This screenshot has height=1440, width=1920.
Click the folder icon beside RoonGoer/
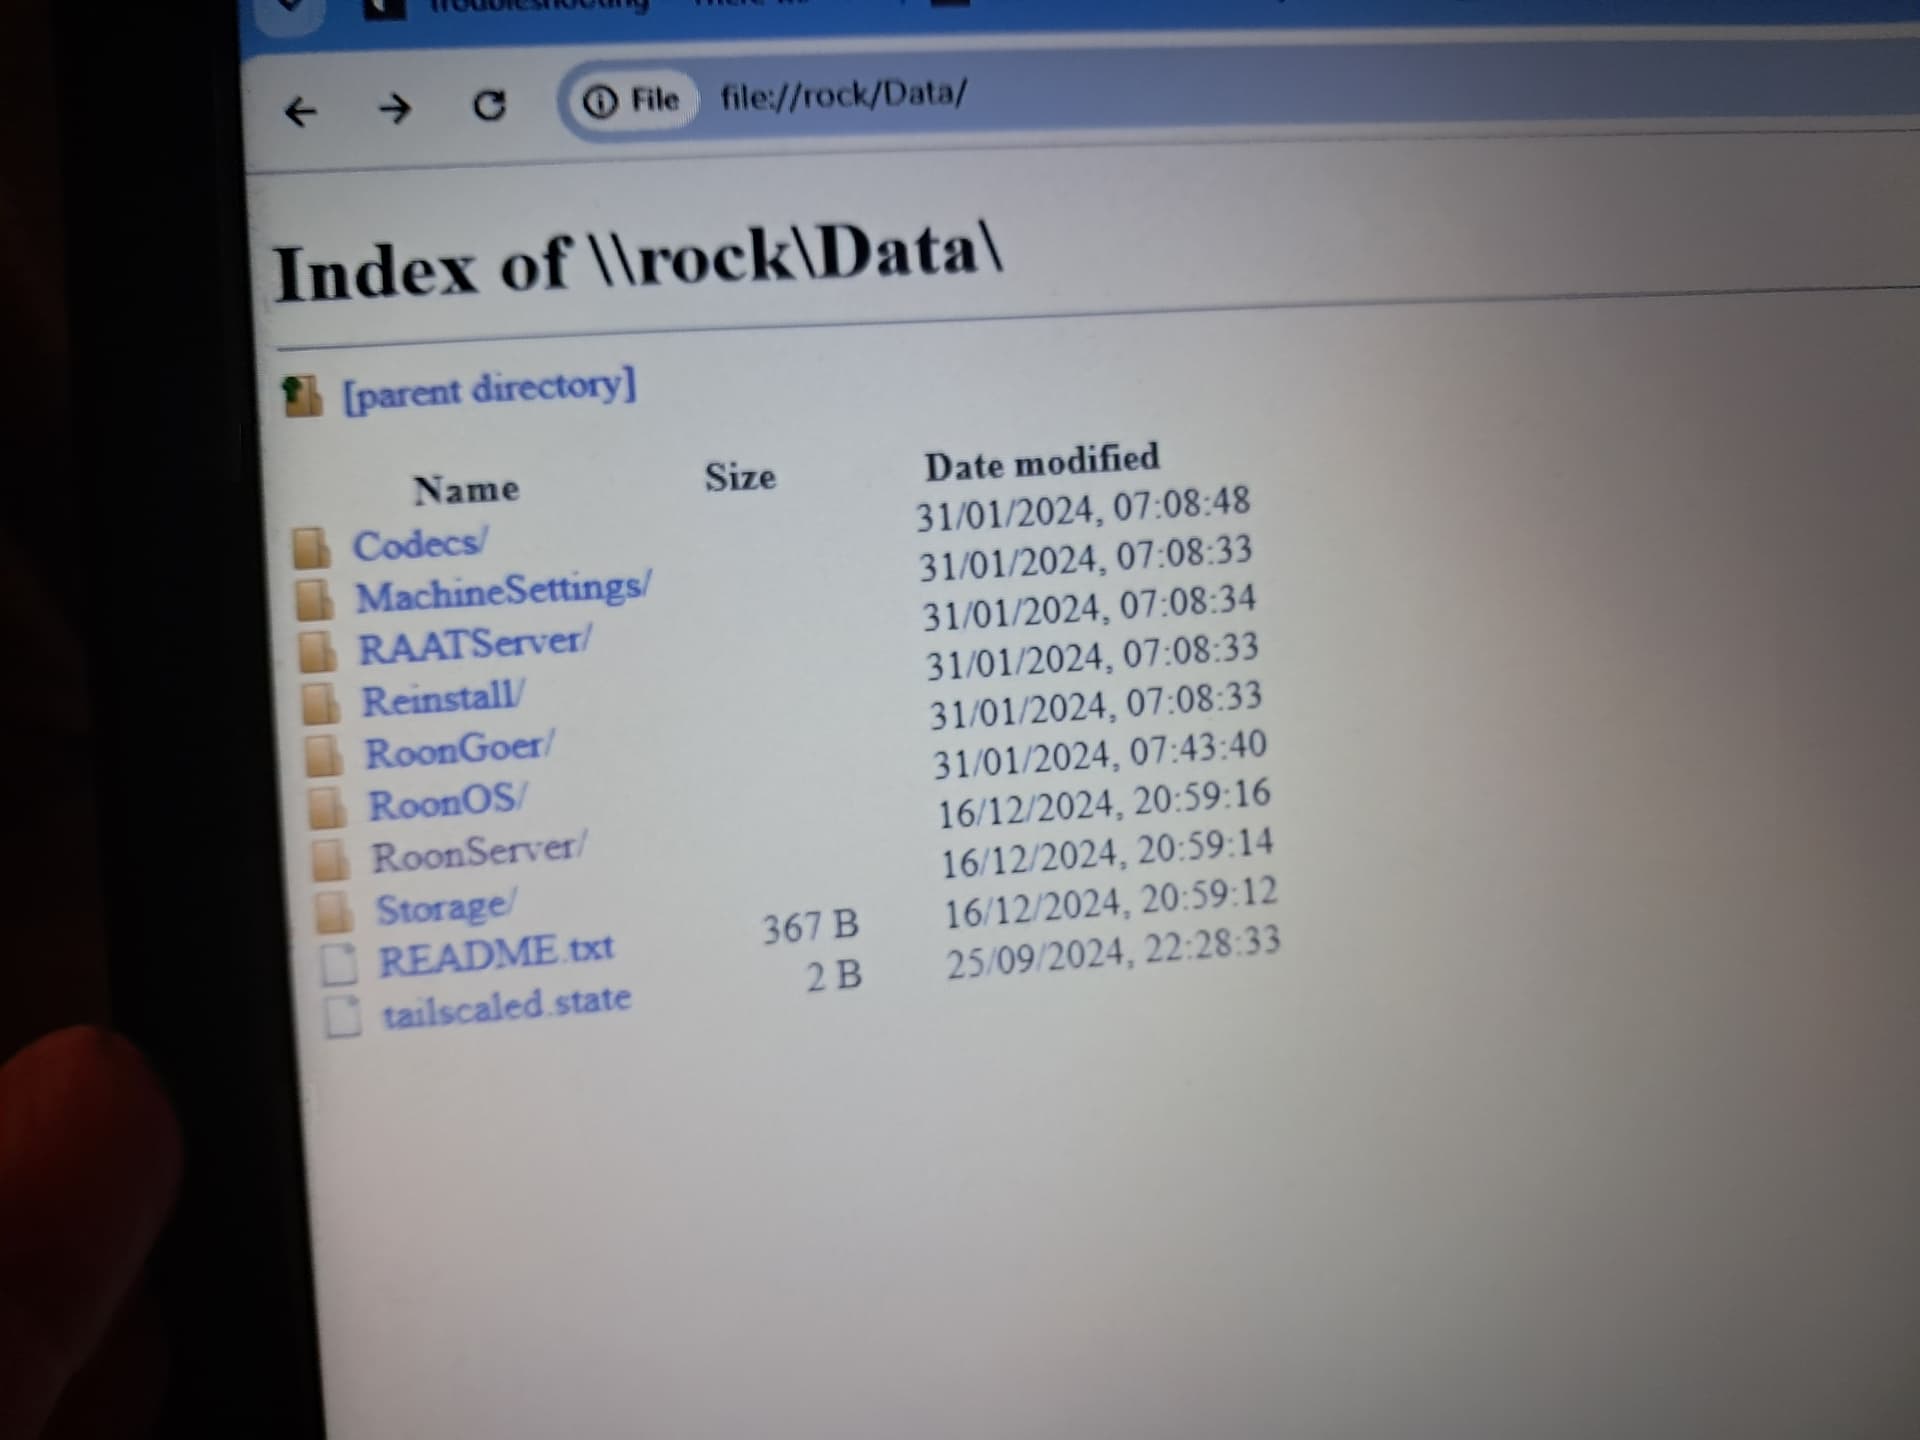coord(324,756)
